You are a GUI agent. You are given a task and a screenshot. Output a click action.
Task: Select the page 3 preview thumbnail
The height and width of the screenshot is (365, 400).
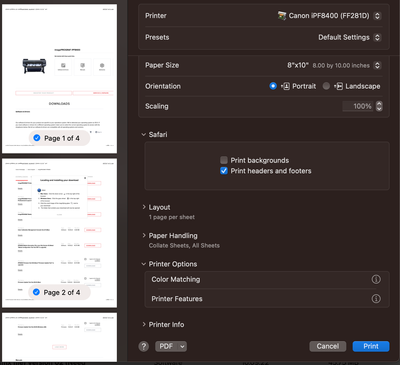59,337
